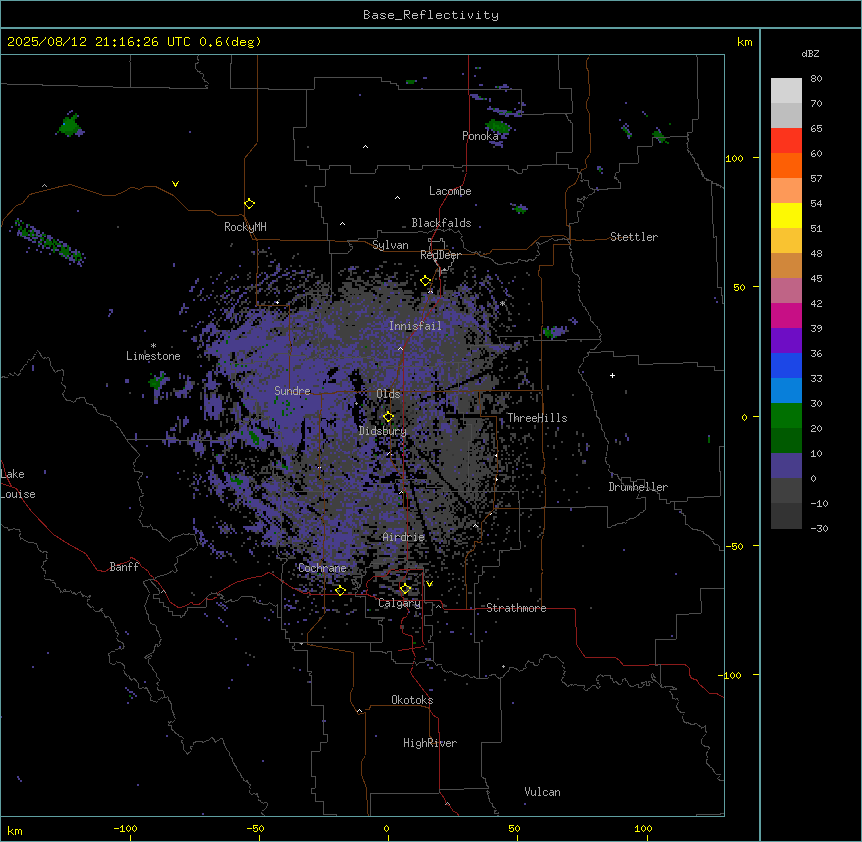The image size is (862, 842).
Task: Click the Sylvan label
Action: point(390,245)
